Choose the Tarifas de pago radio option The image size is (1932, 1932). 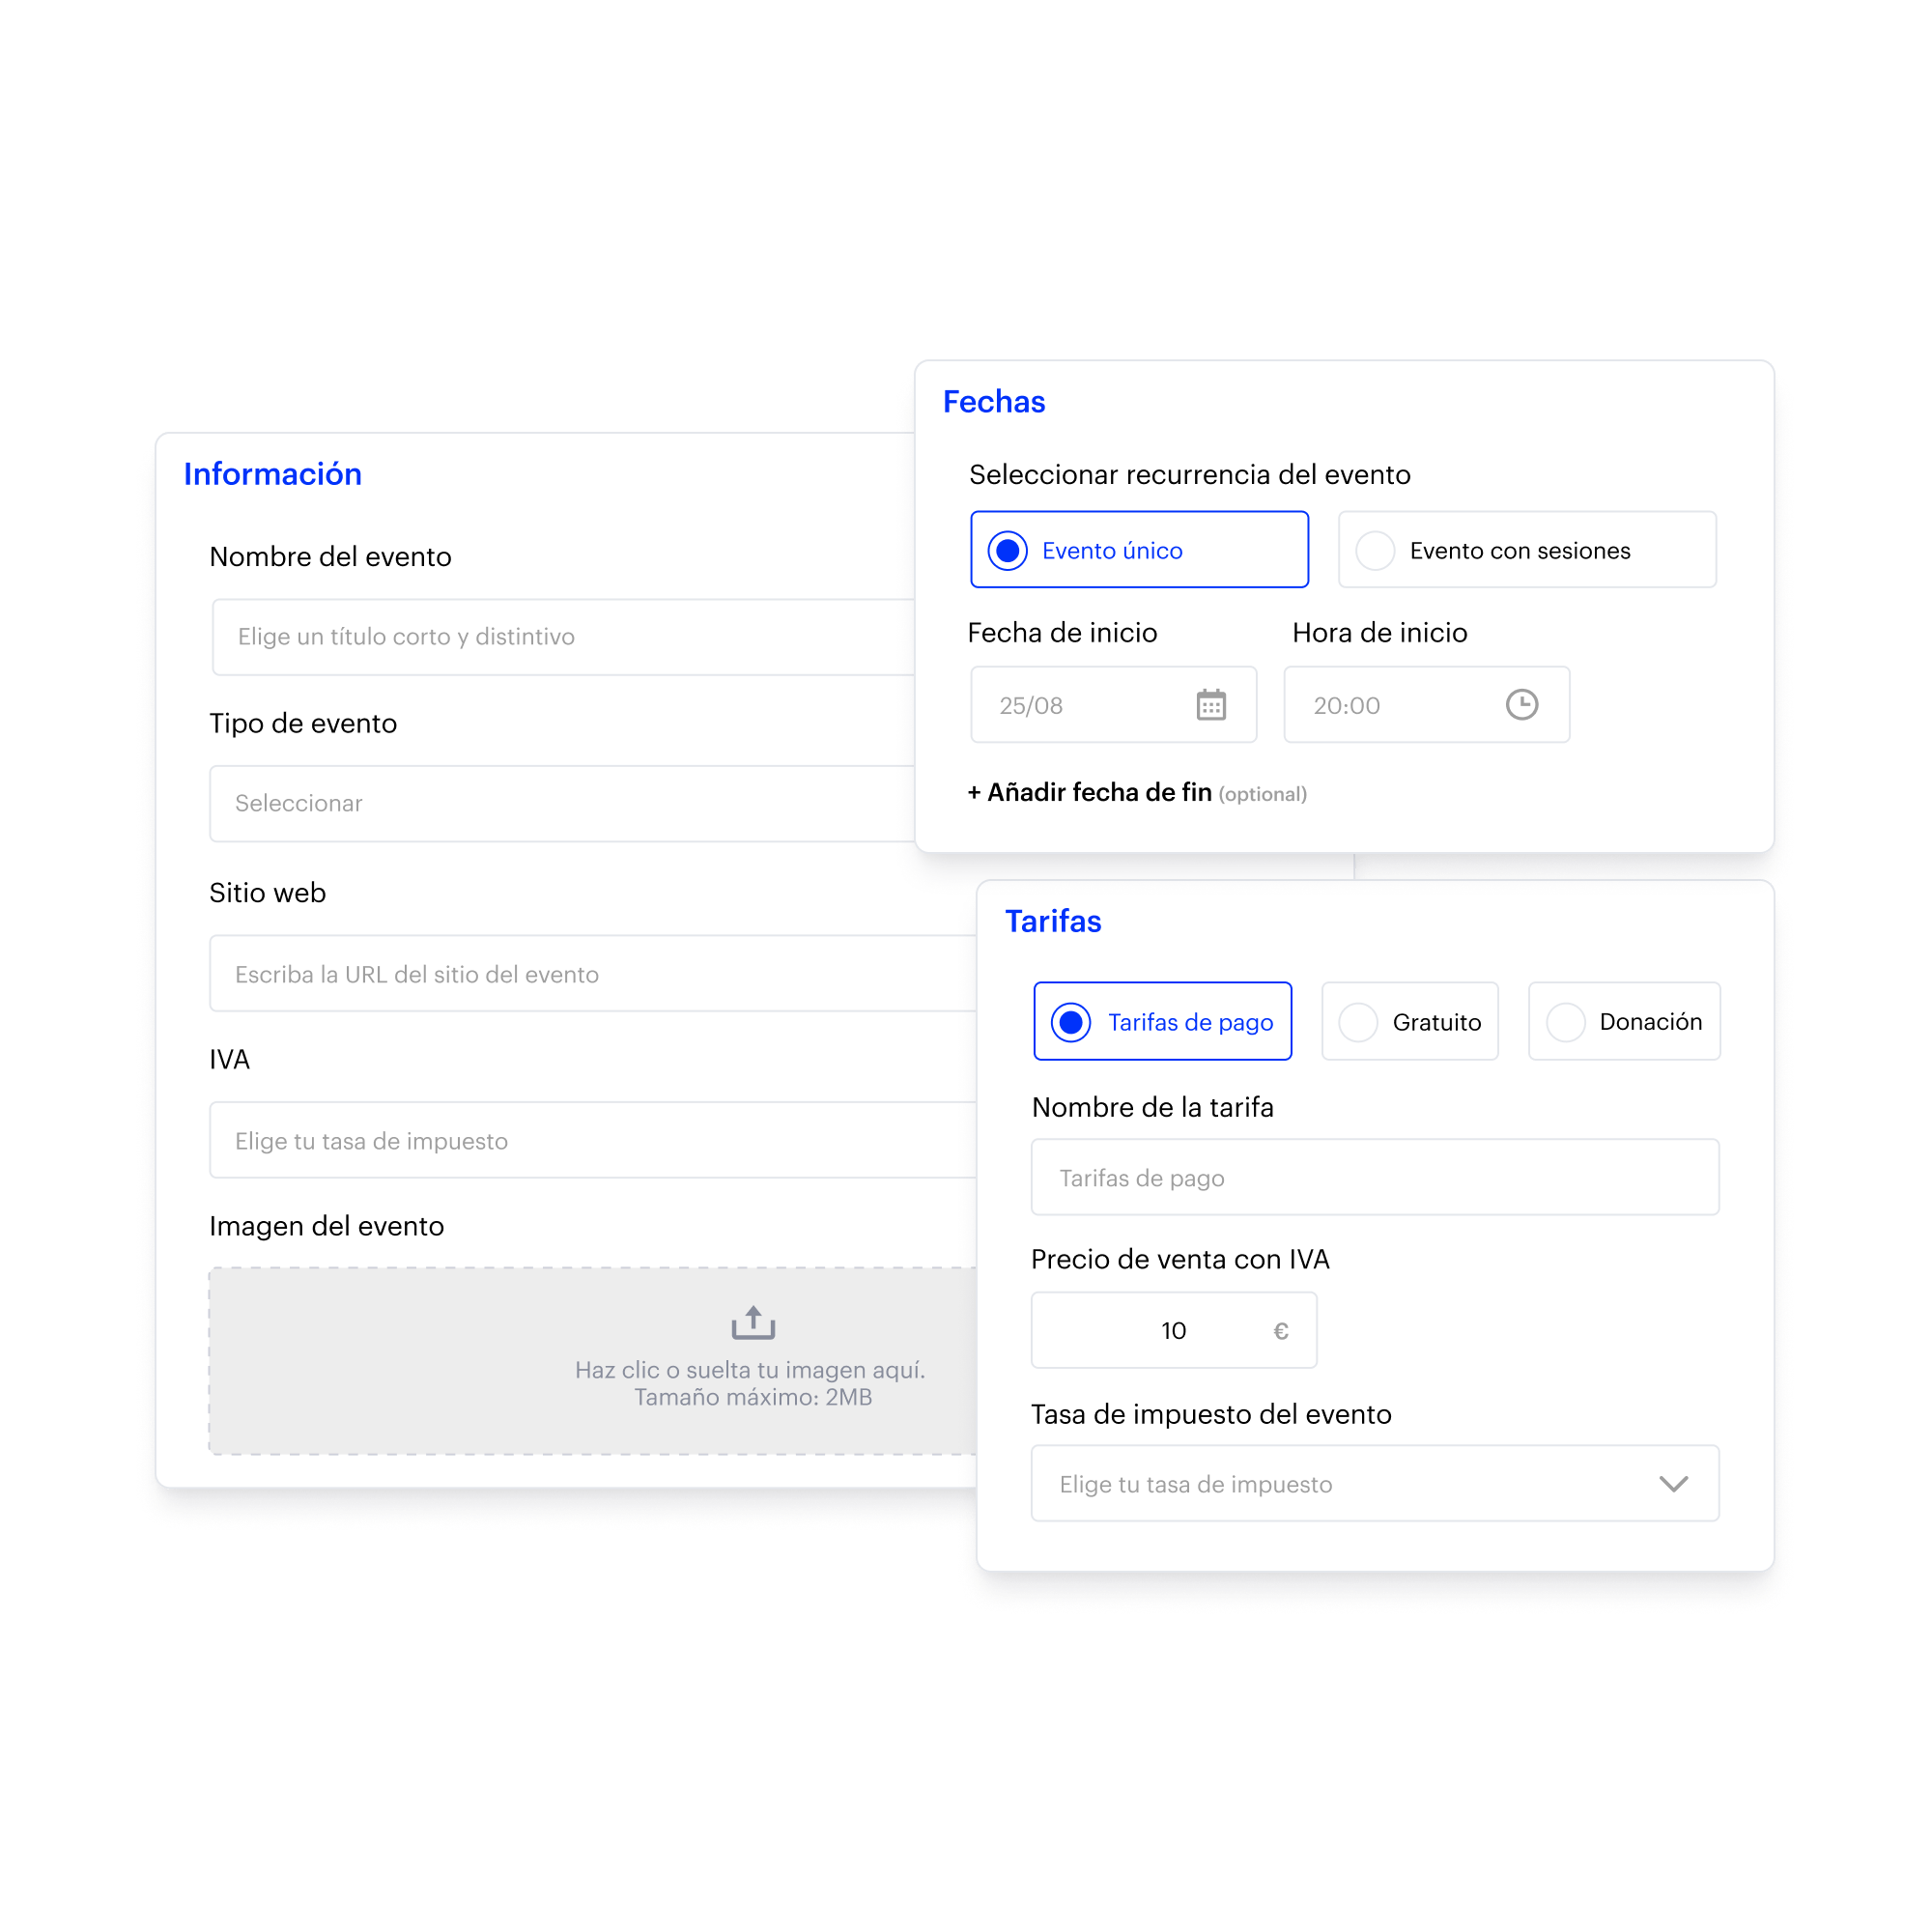pyautogui.click(x=1162, y=1021)
